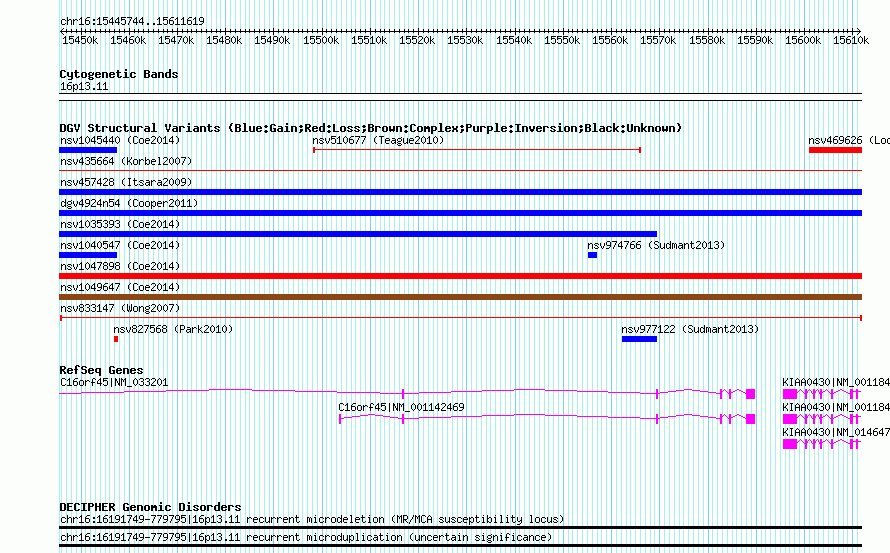890x553 pixels.
Task: Click the nsv827568 (Park2010) label
Action: click(x=173, y=329)
